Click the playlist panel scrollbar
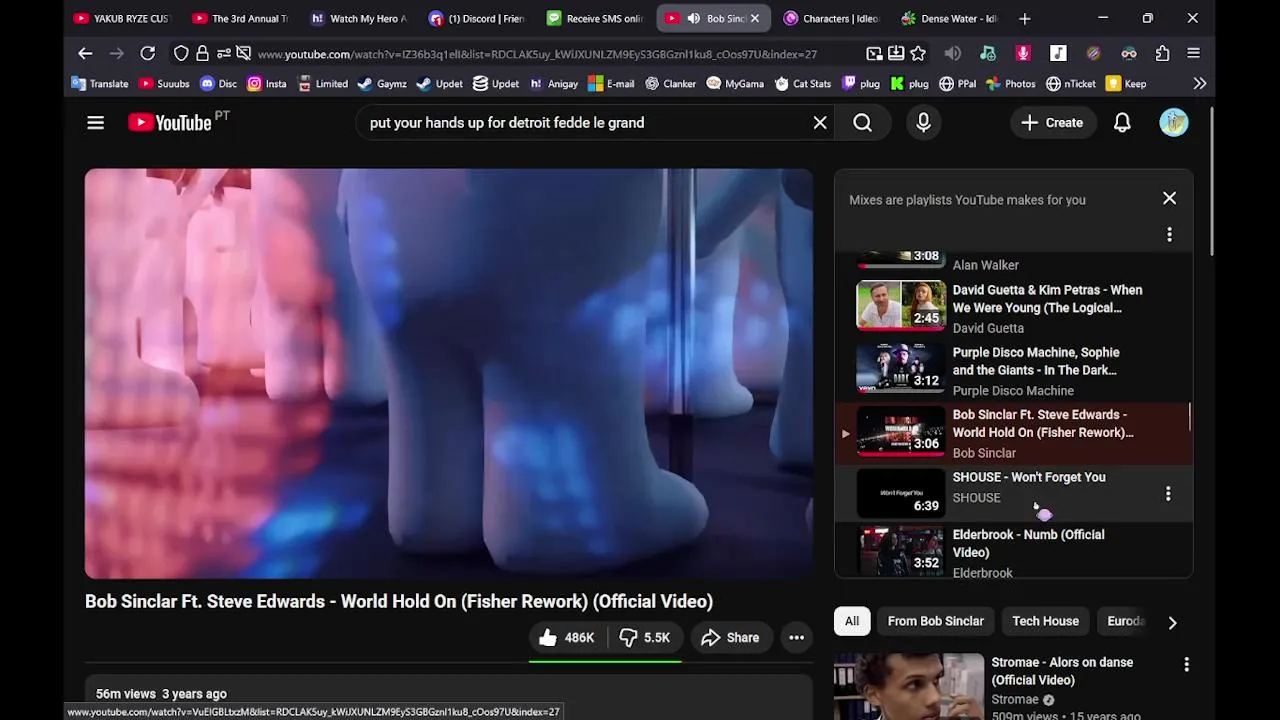 pos(1189,418)
